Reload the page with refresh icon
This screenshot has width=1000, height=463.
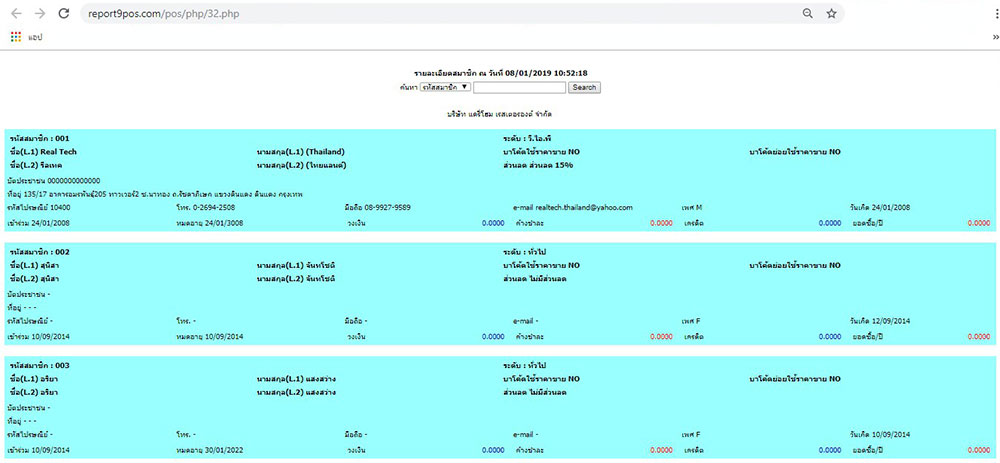[64, 14]
